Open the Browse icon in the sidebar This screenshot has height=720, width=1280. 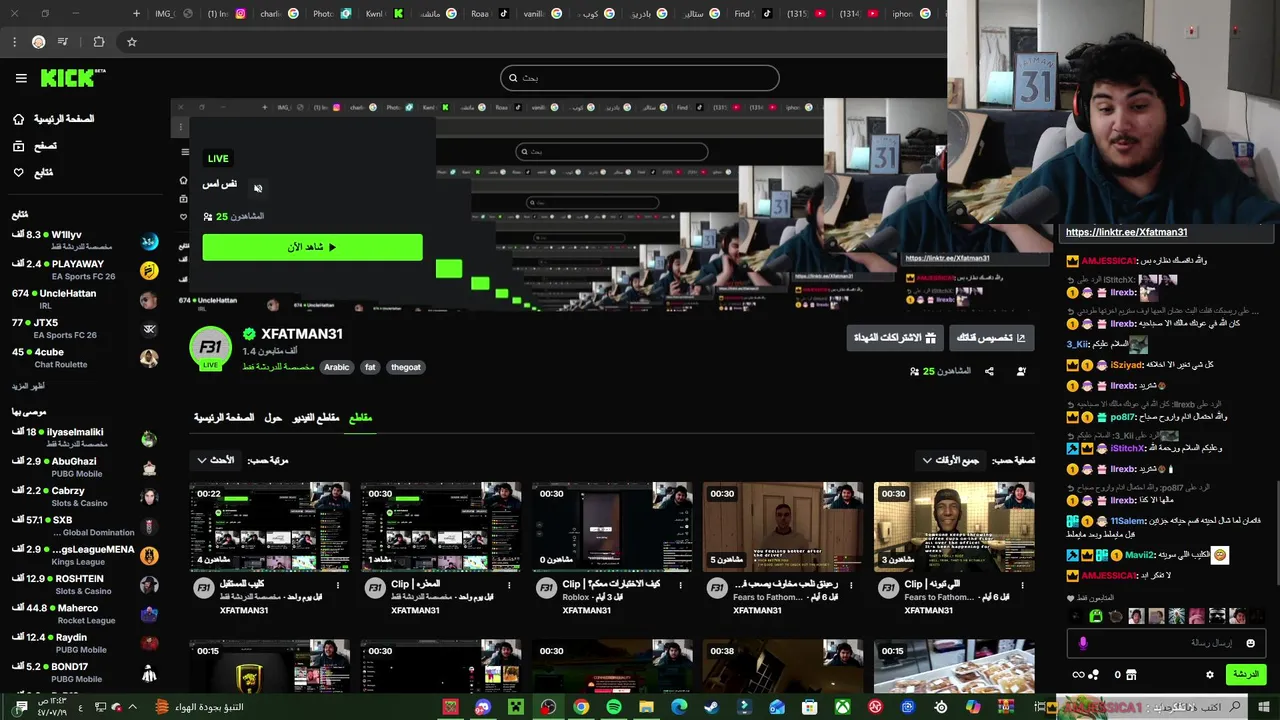pos(18,146)
